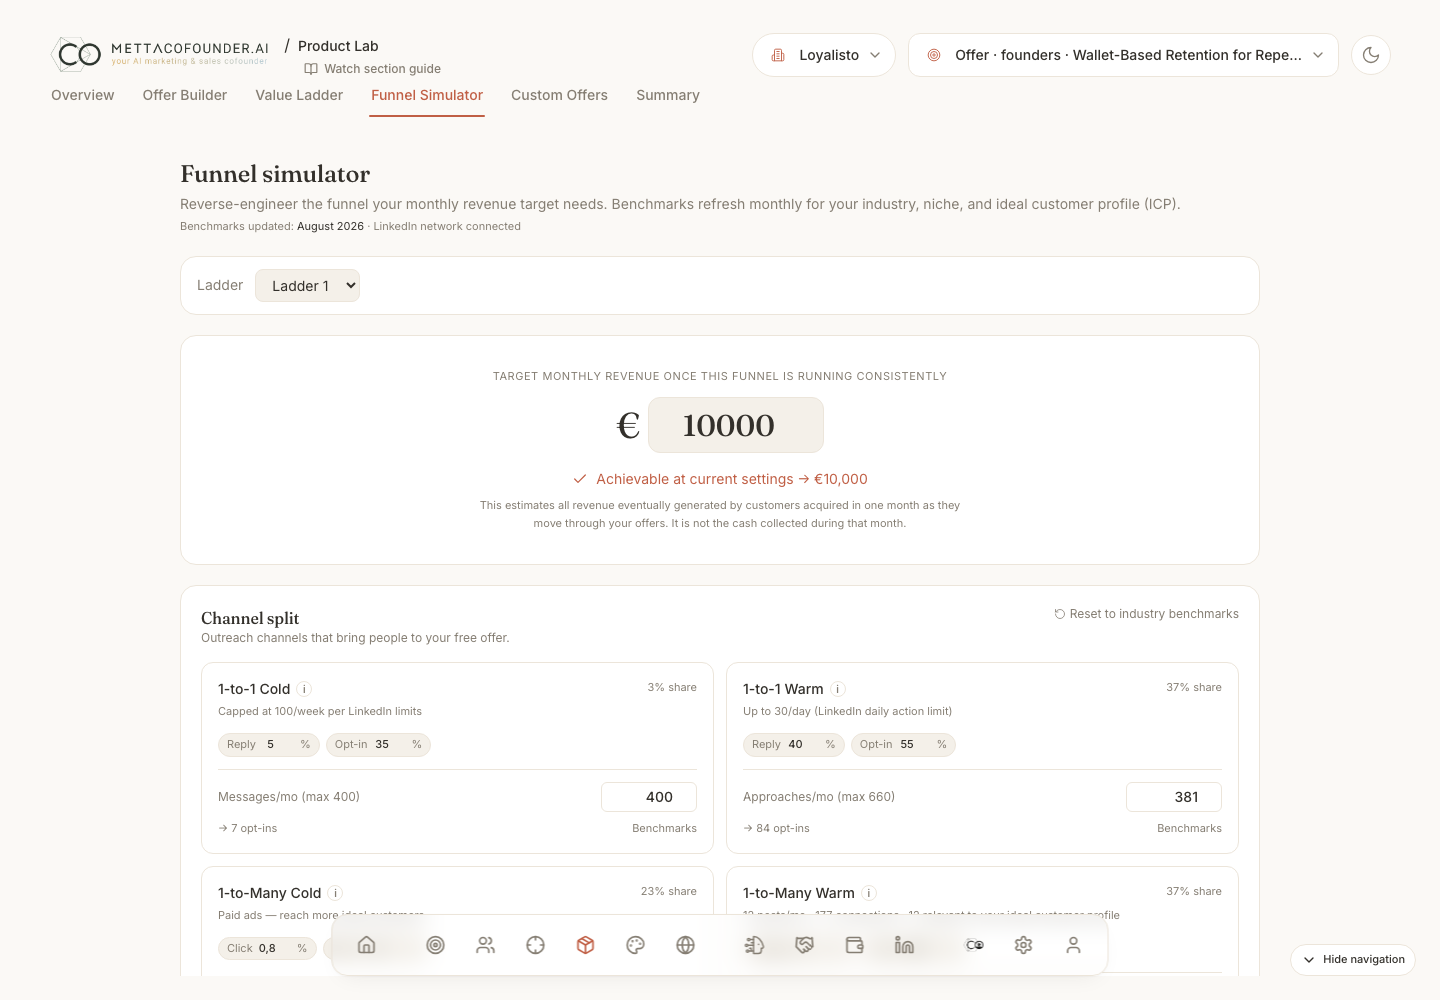Open the Ladder 1 select box
Screen dimensions: 1440x1000
tap(307, 286)
